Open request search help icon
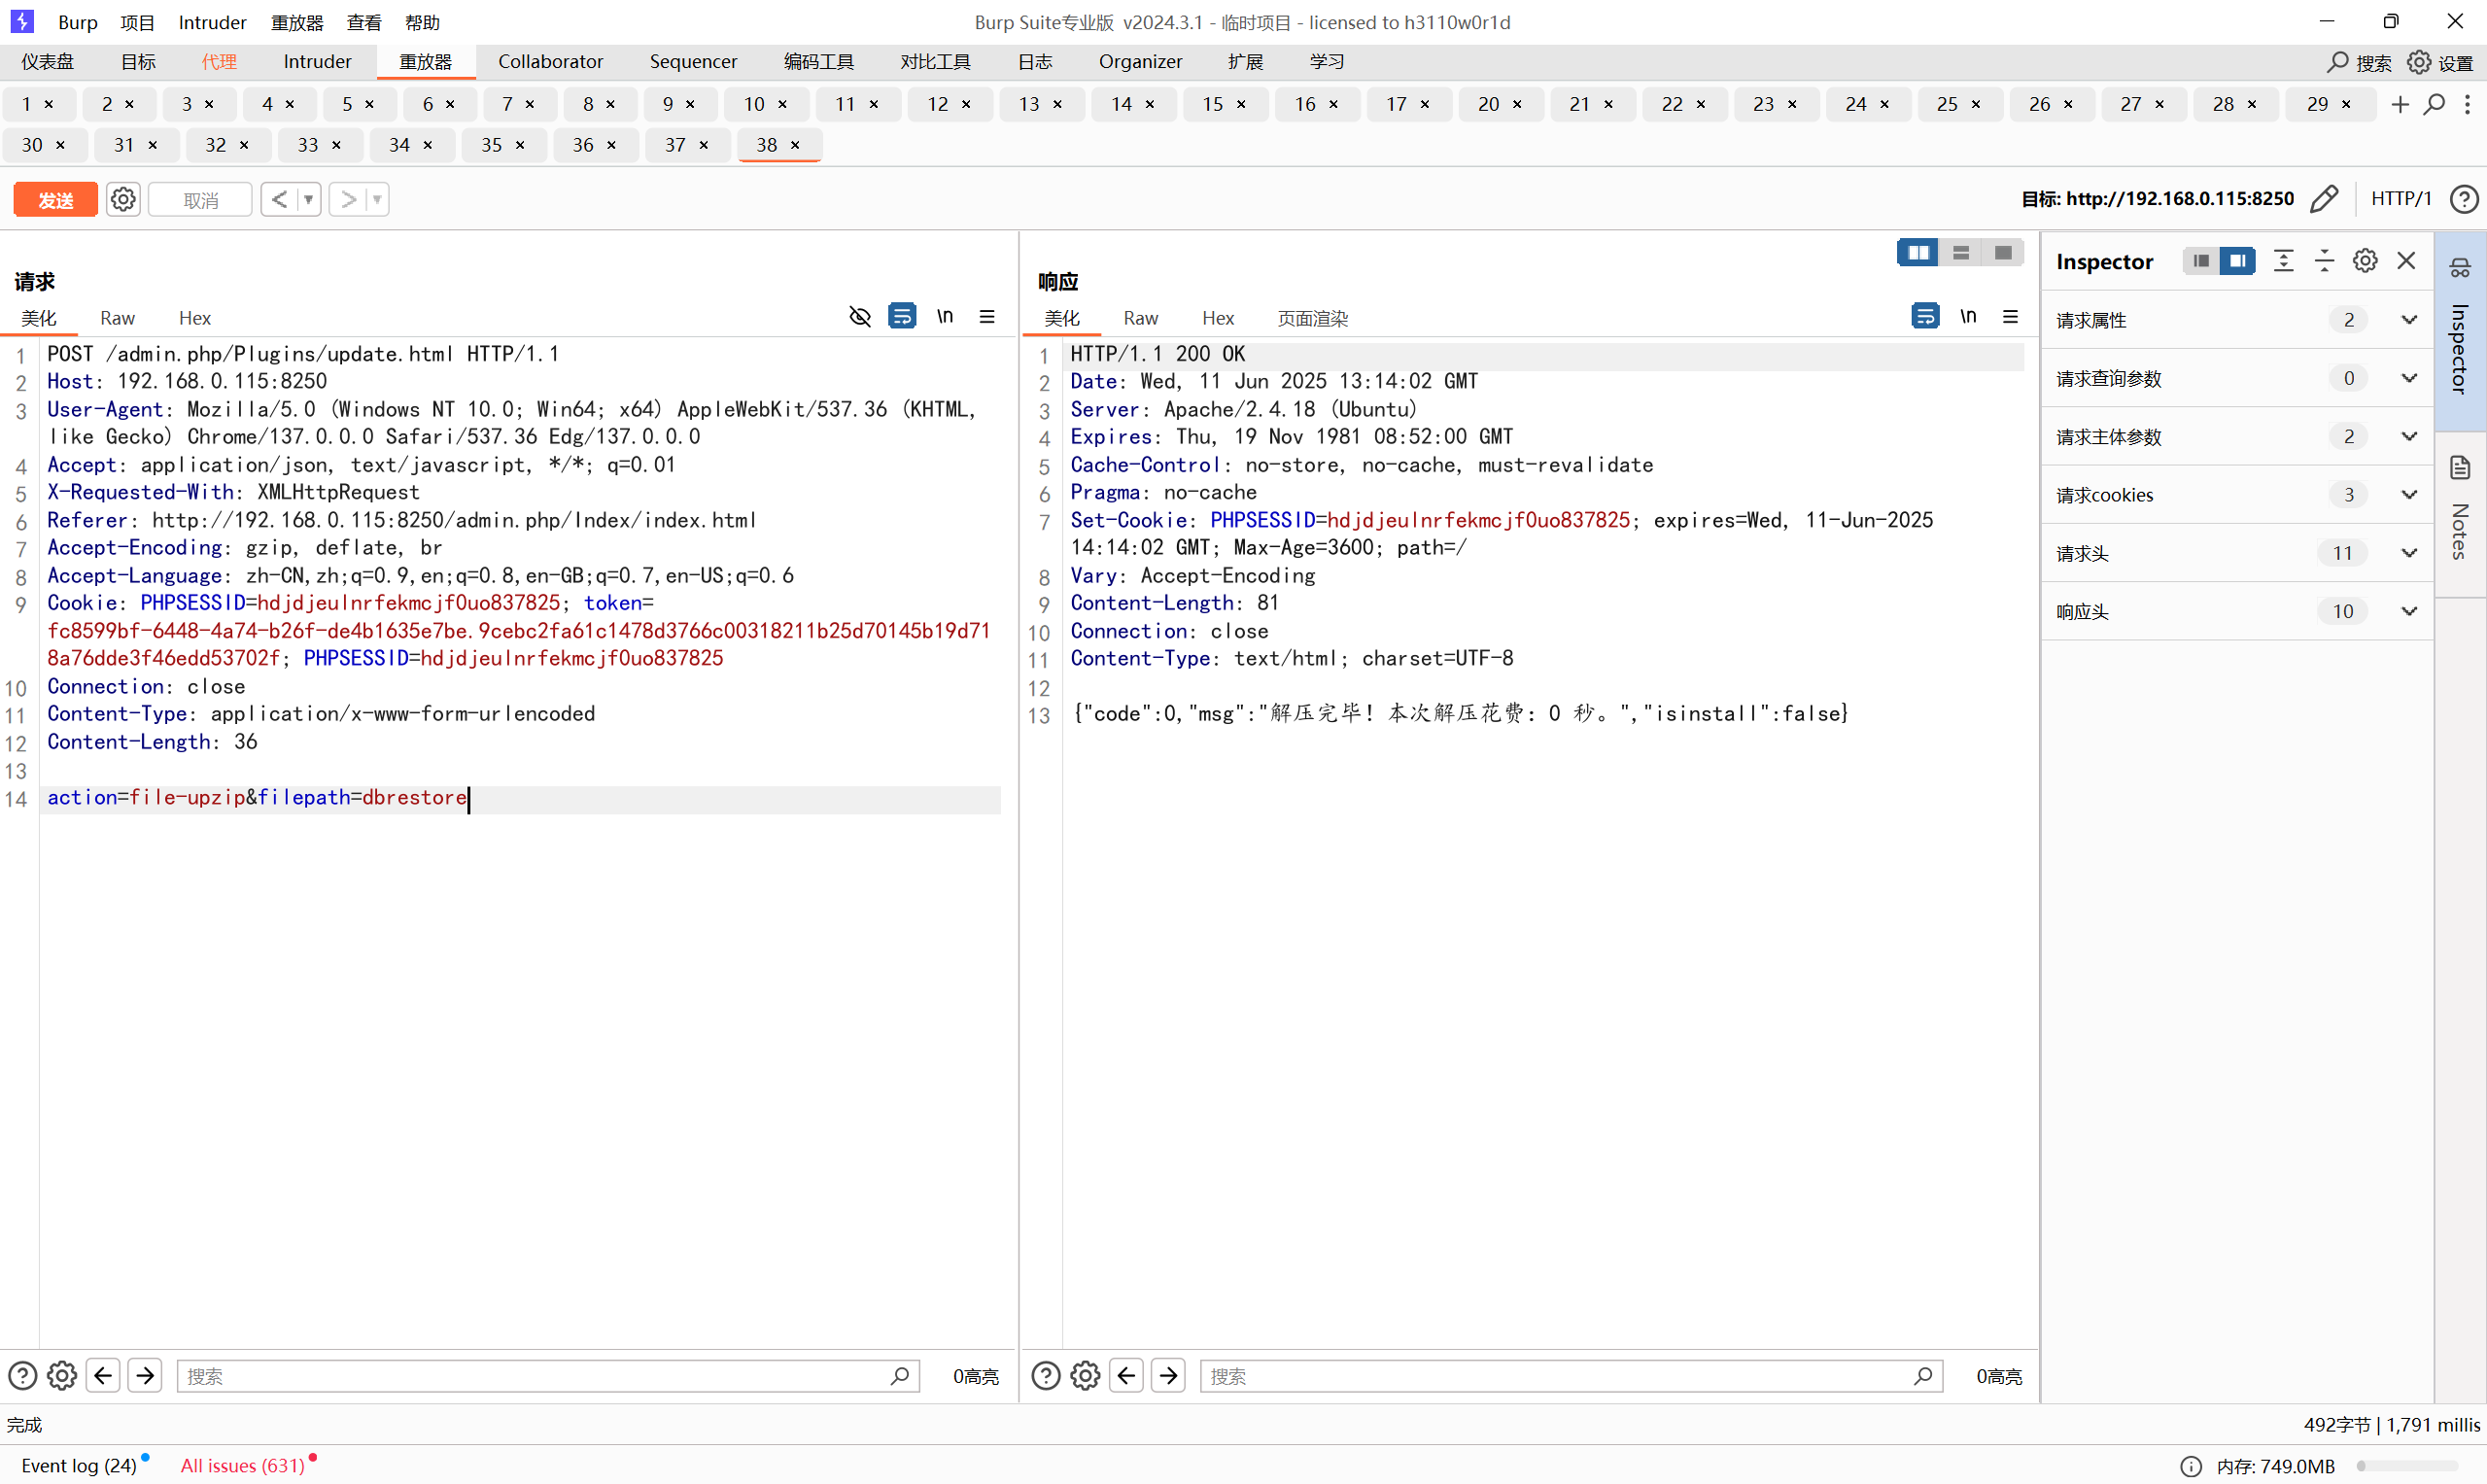 [22, 1375]
